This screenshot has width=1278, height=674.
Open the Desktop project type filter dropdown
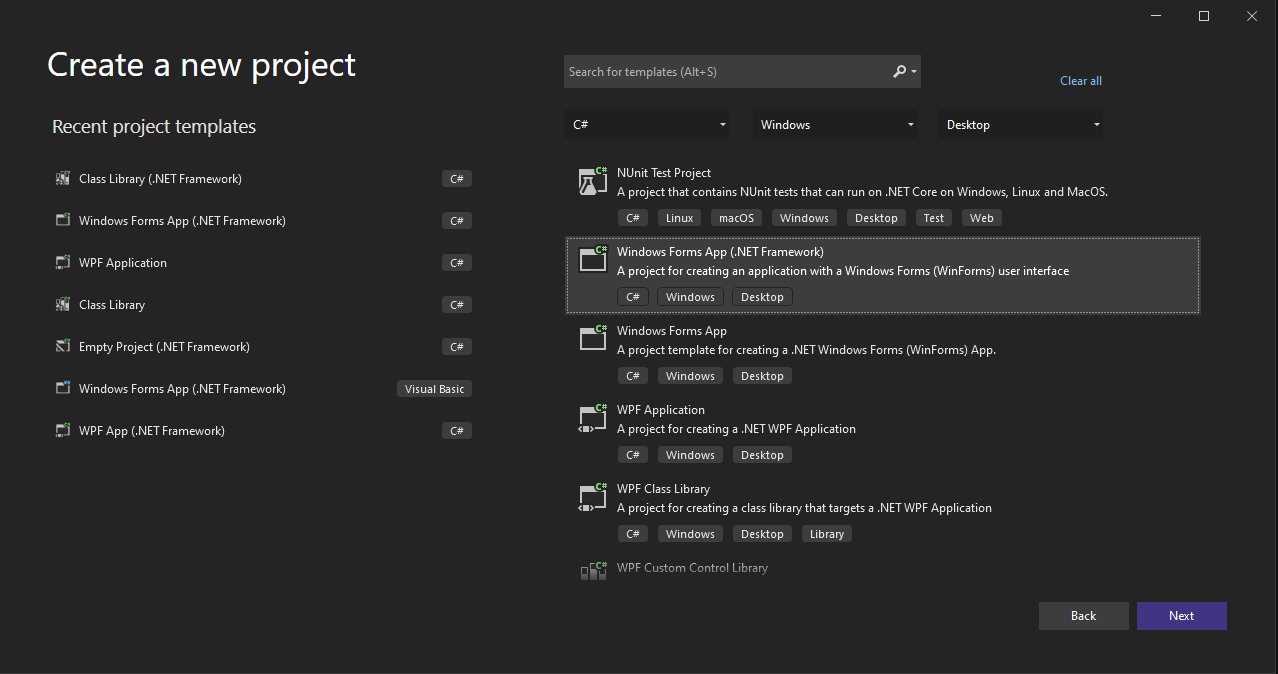1023,125
